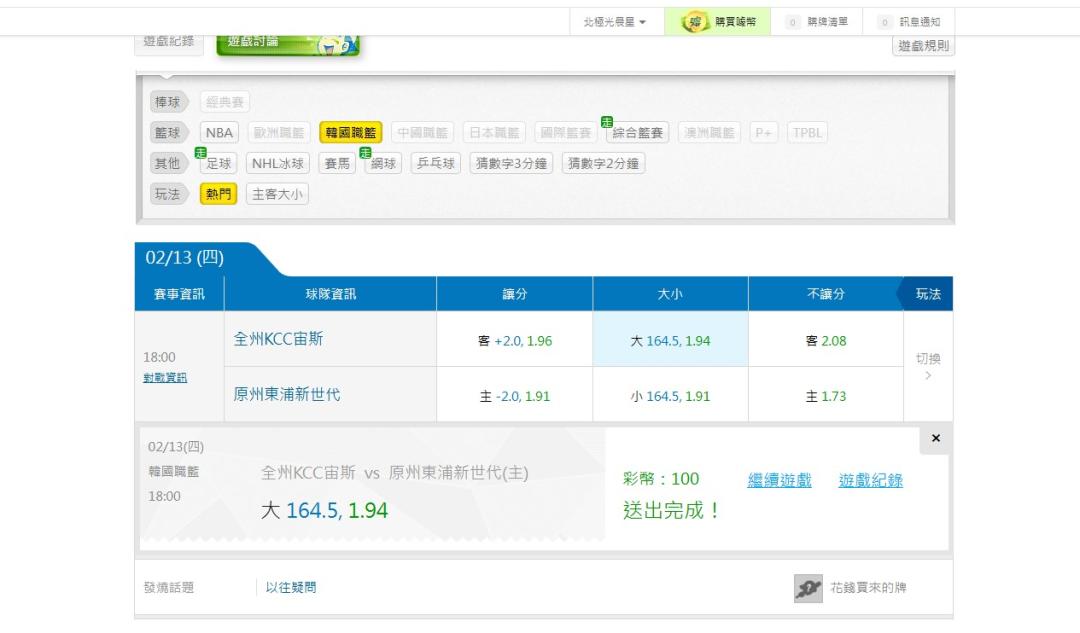
Task: Open the 花錢買來的牌 topic text
Action: 868,588
